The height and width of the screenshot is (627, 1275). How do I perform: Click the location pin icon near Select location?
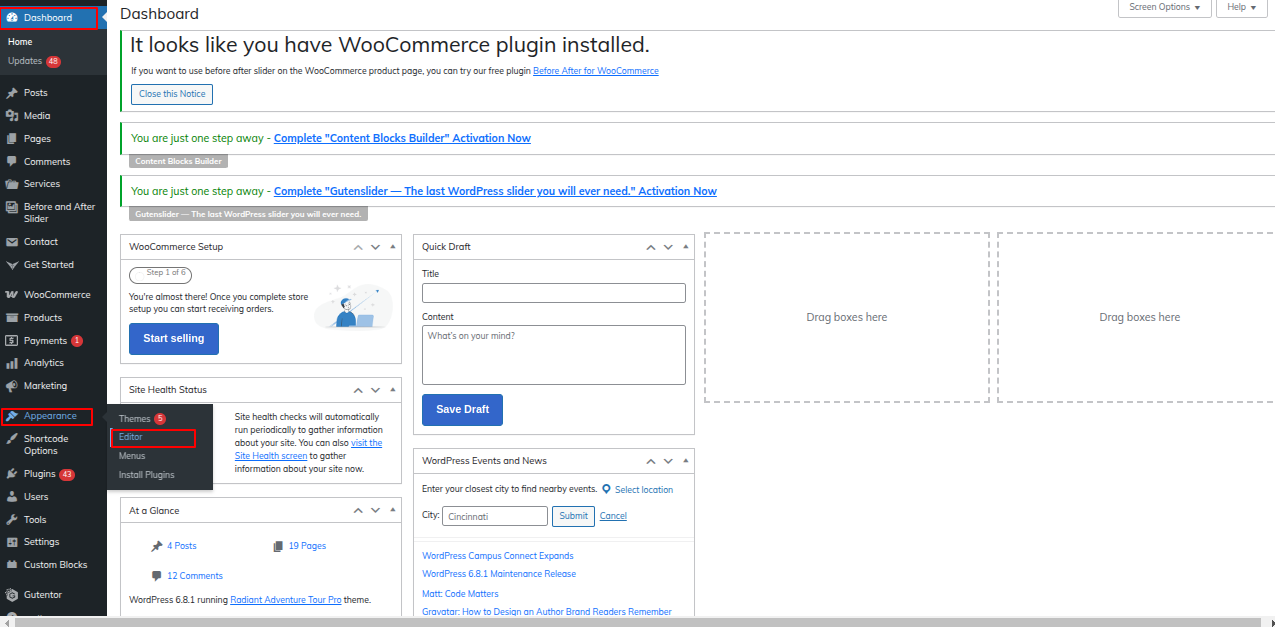pyautogui.click(x=606, y=489)
